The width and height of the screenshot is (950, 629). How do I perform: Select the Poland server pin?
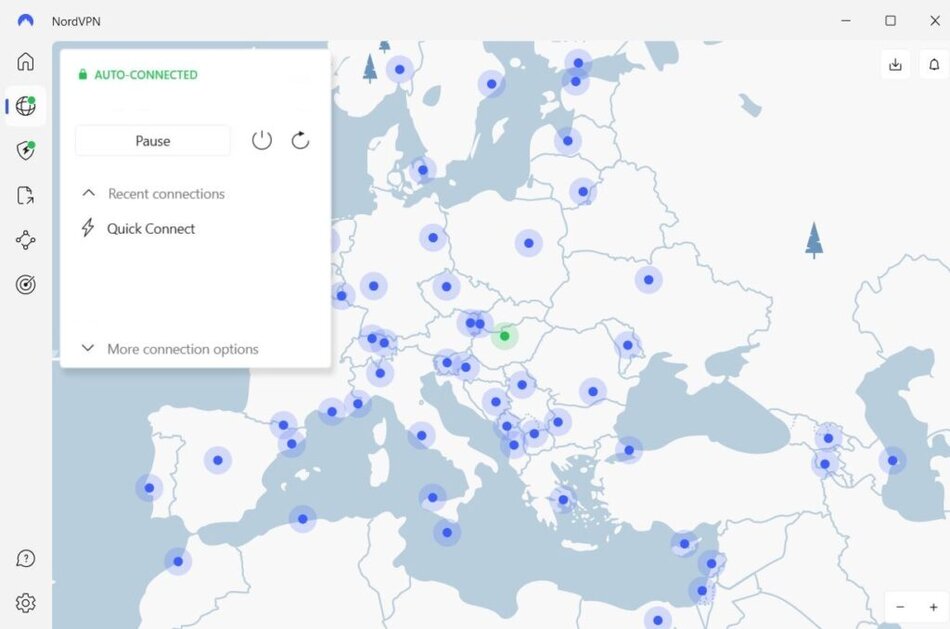tap(528, 243)
